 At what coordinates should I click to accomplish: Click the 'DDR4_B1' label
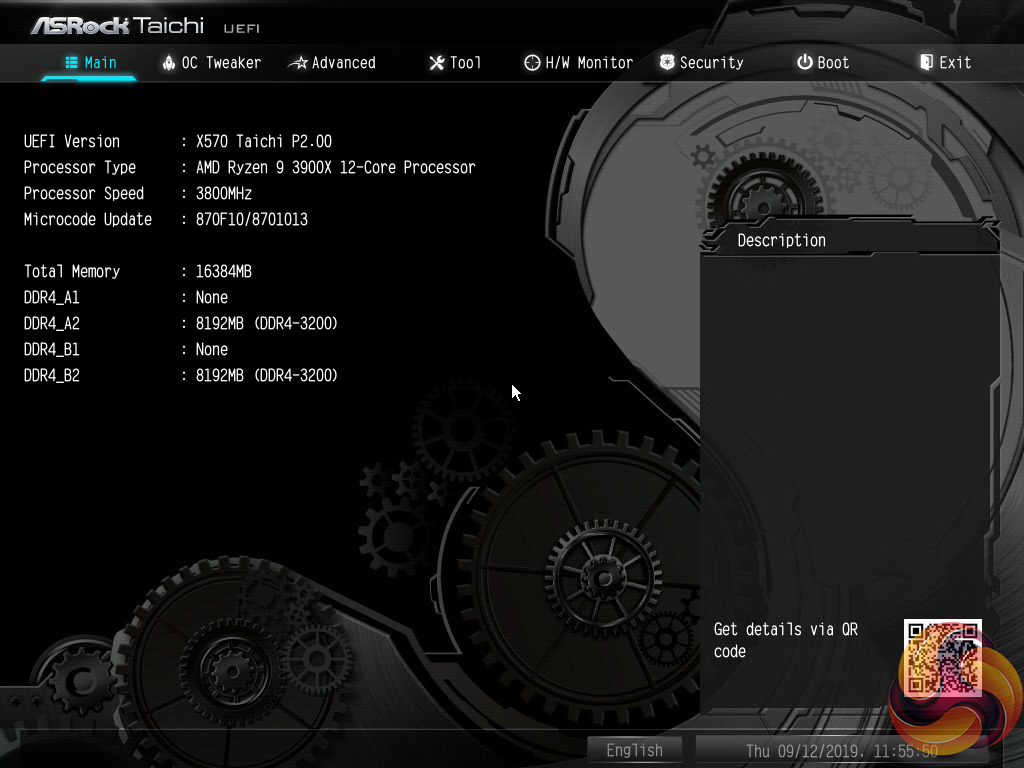[x=52, y=350]
